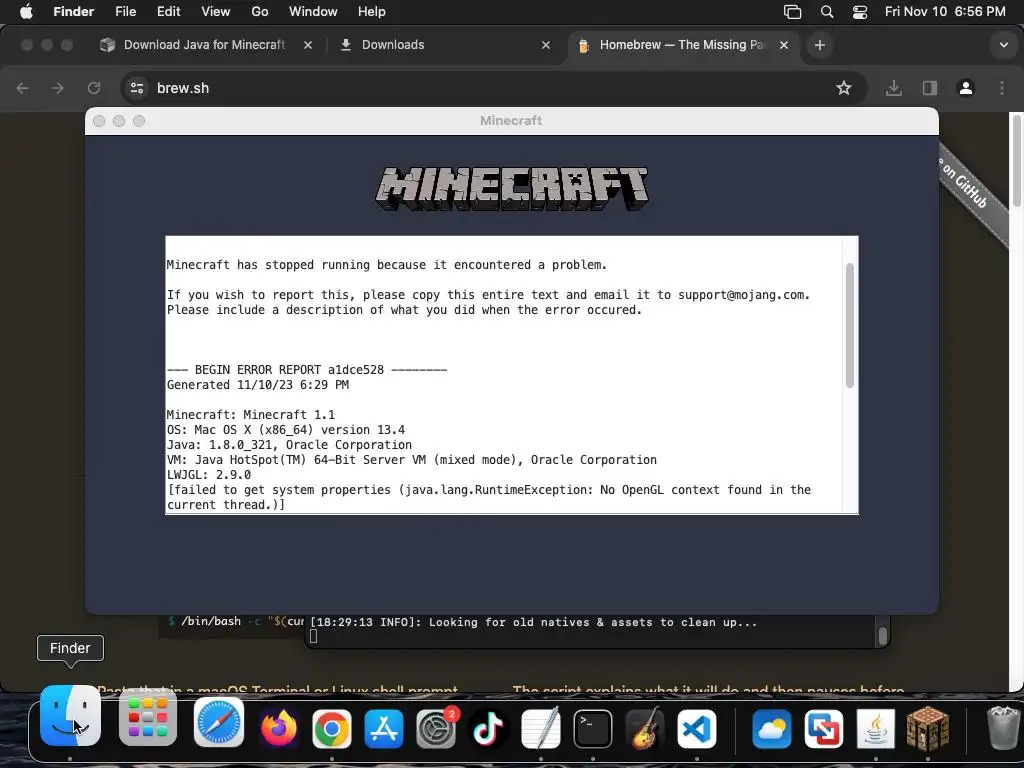Open Finder from the dock
1024x768 pixels.
(70, 716)
